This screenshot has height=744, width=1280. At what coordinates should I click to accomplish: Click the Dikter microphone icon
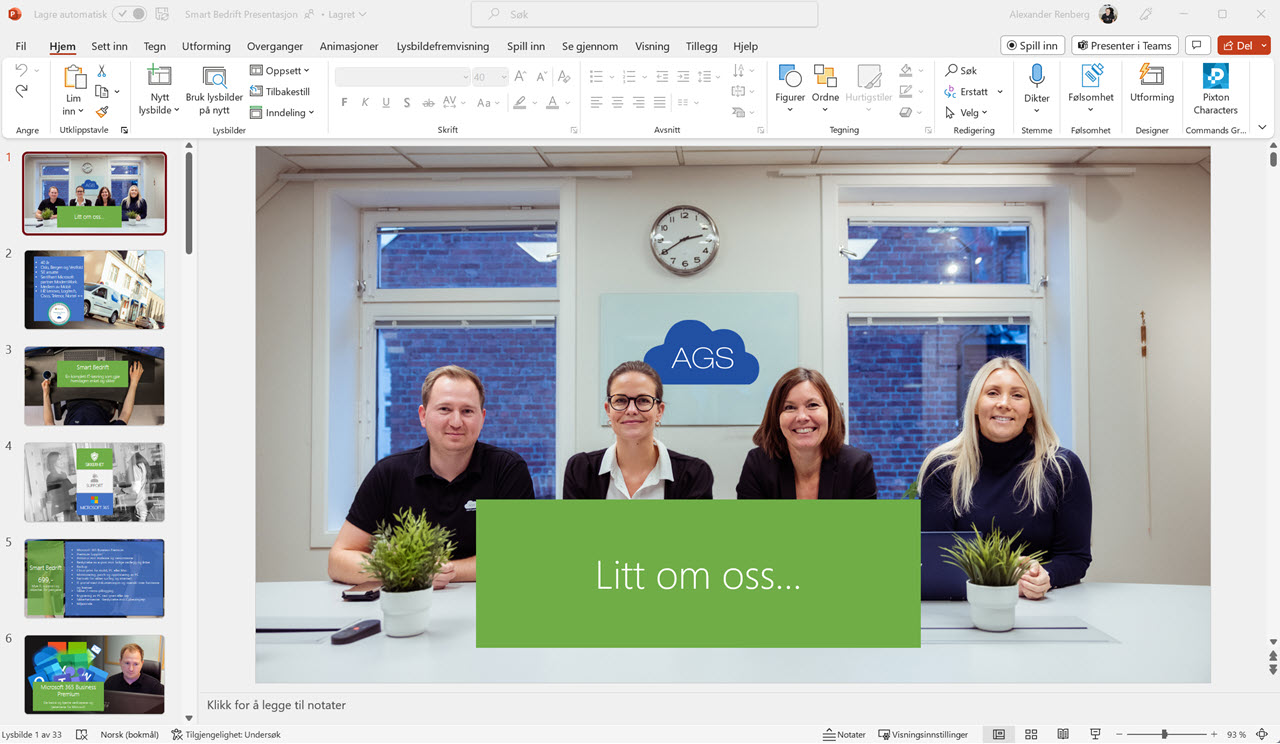coord(1037,77)
